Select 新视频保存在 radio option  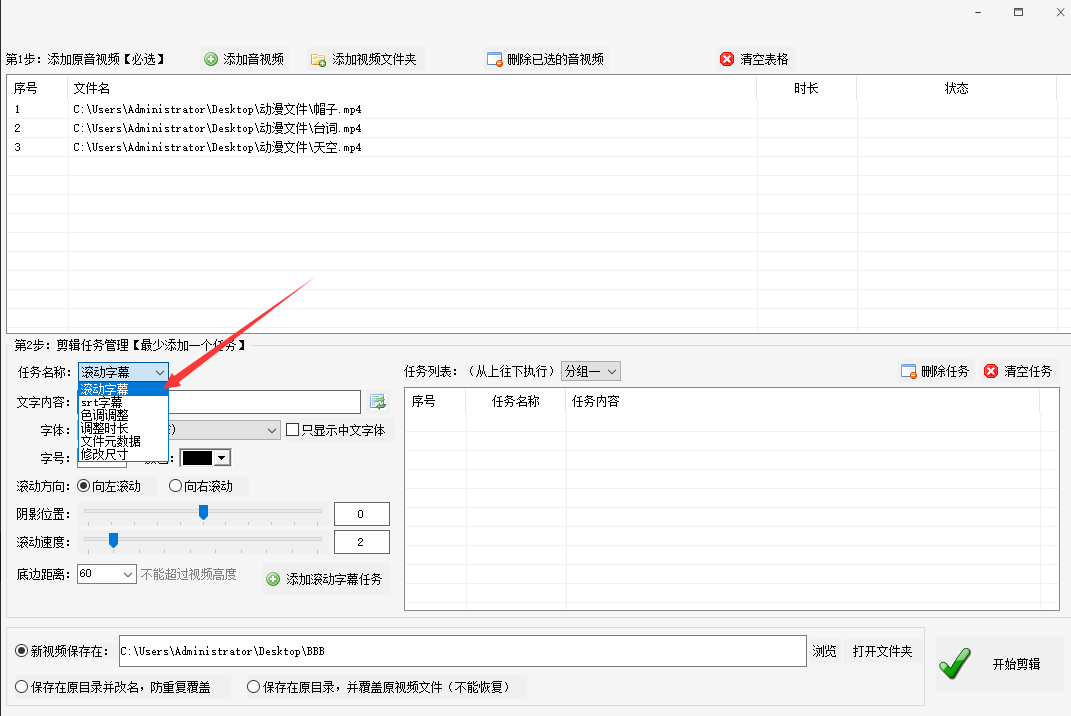21,651
